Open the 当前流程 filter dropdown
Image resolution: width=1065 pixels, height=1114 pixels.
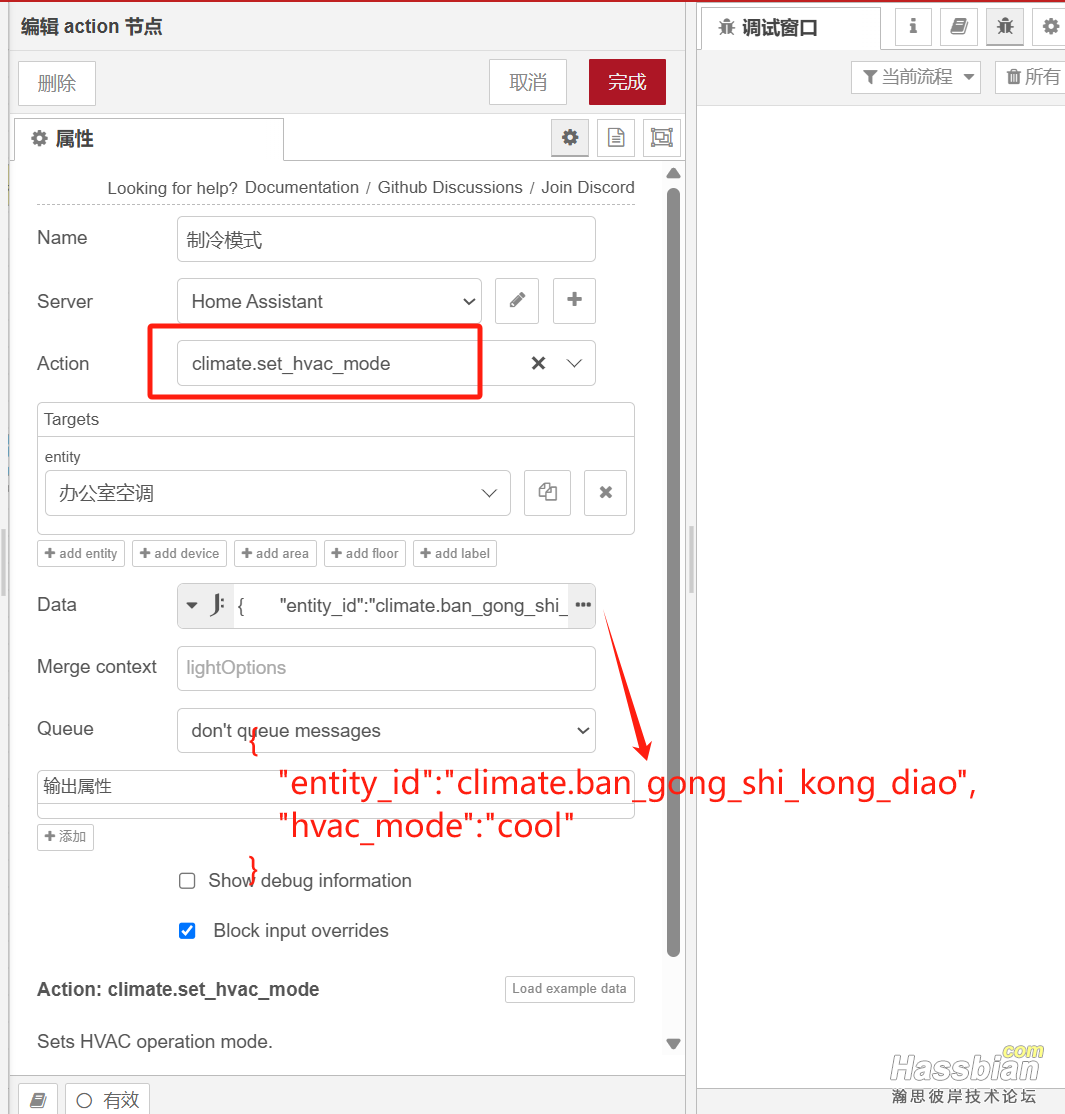916,77
